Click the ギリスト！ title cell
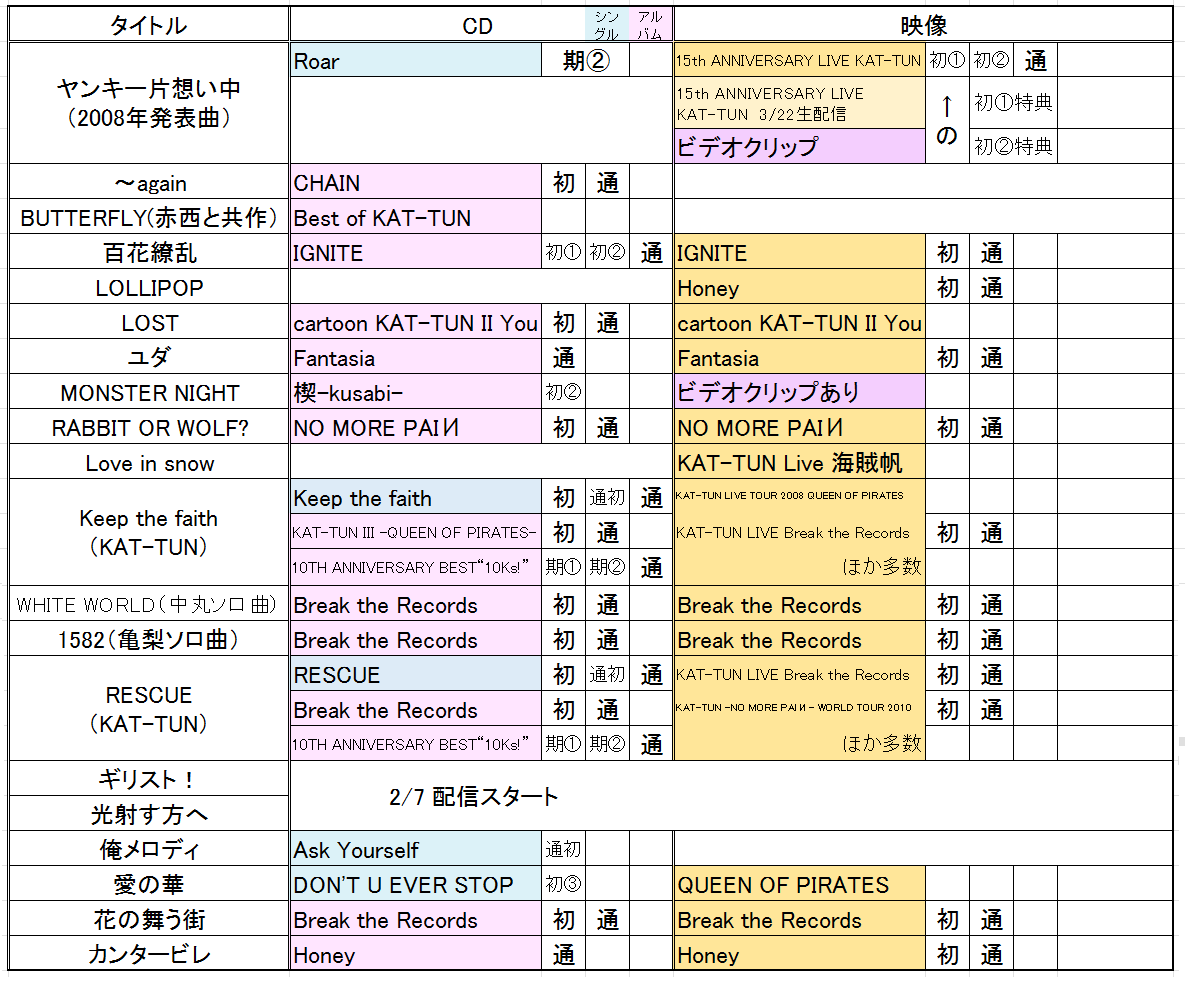 coord(149,778)
